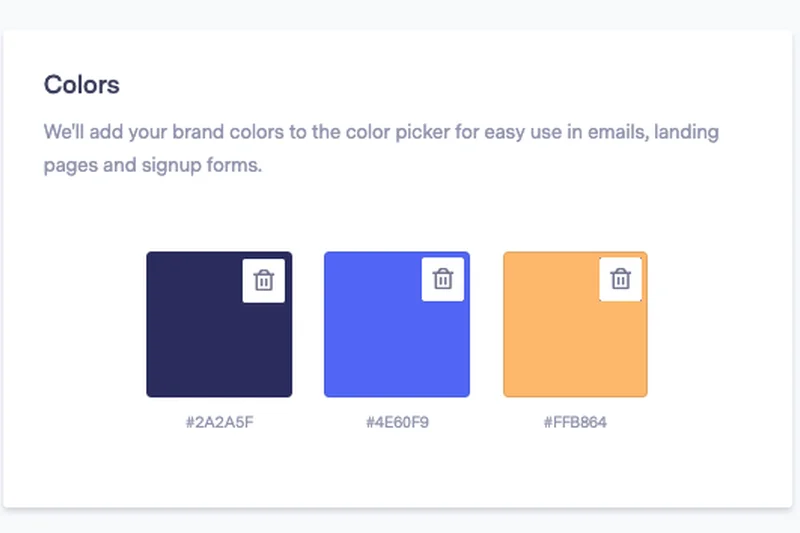Screen dimensions: 800x533
Task: Click the trash icon on orange swatch
Action: coord(620,279)
